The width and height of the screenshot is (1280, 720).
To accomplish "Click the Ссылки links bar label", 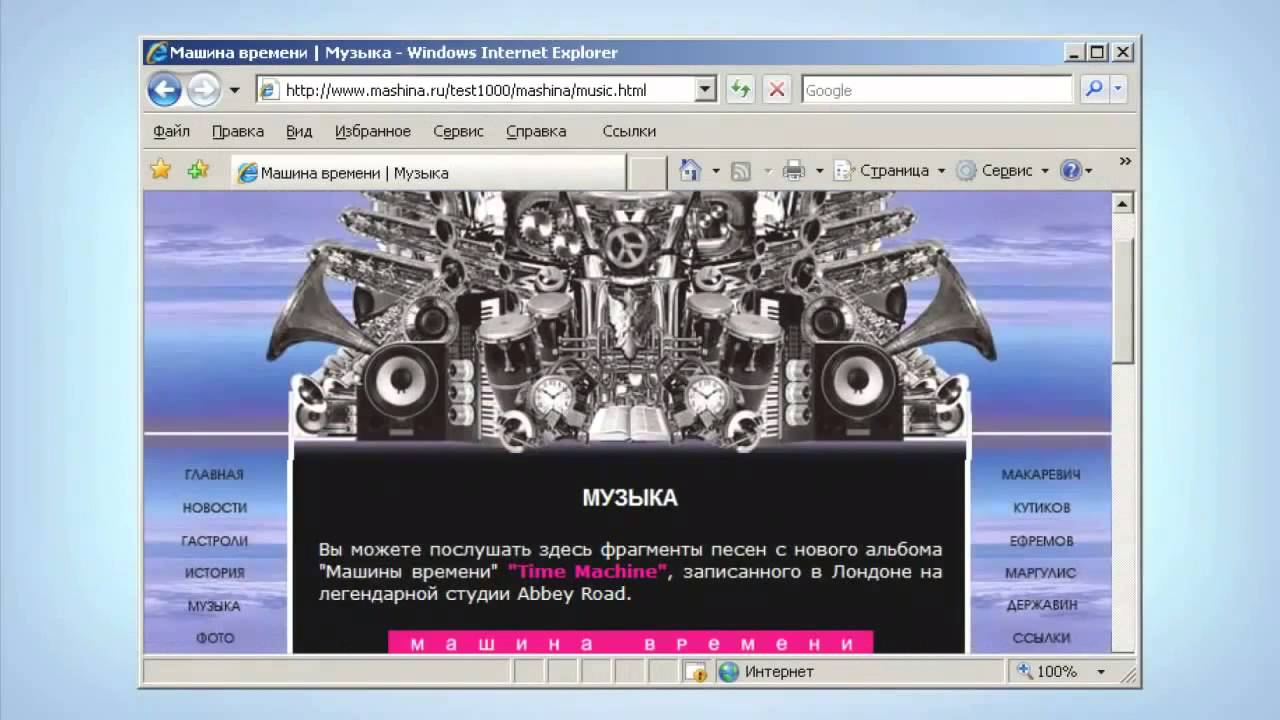I will 629,131.
